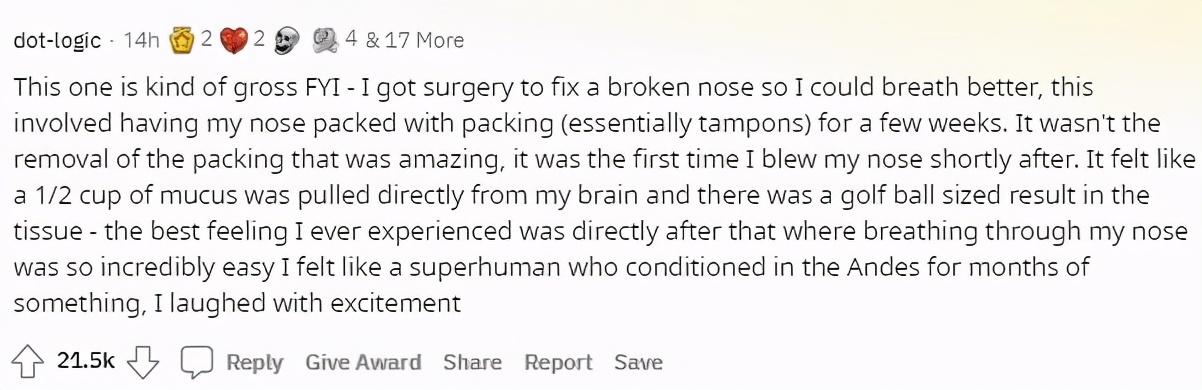Screen dimensions: 1202x390
Task: Click the gold award badge icon
Action: [x=182, y=40]
